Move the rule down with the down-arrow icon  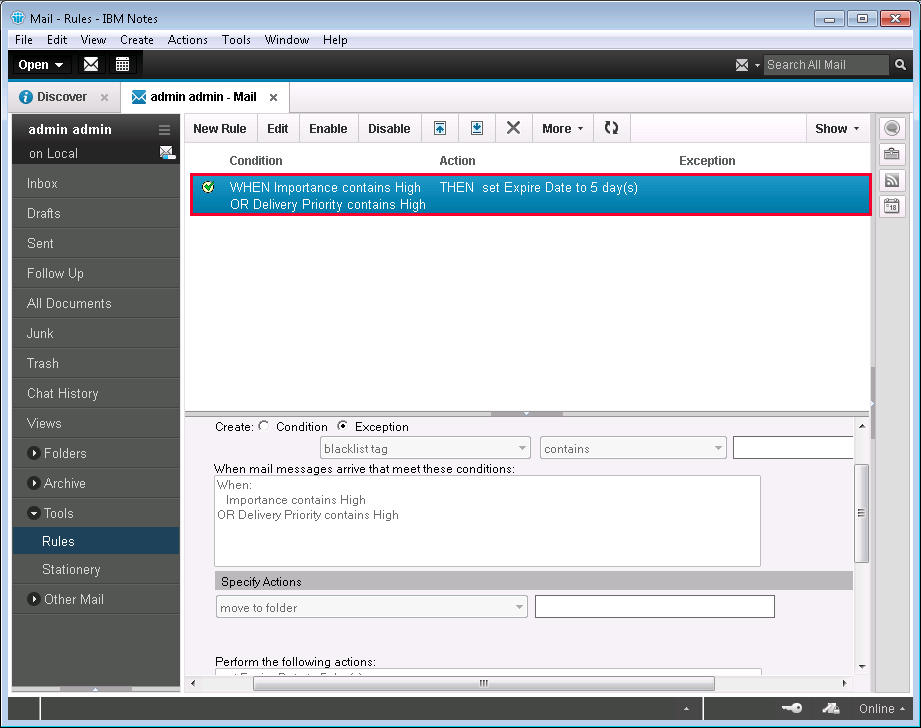(477, 128)
